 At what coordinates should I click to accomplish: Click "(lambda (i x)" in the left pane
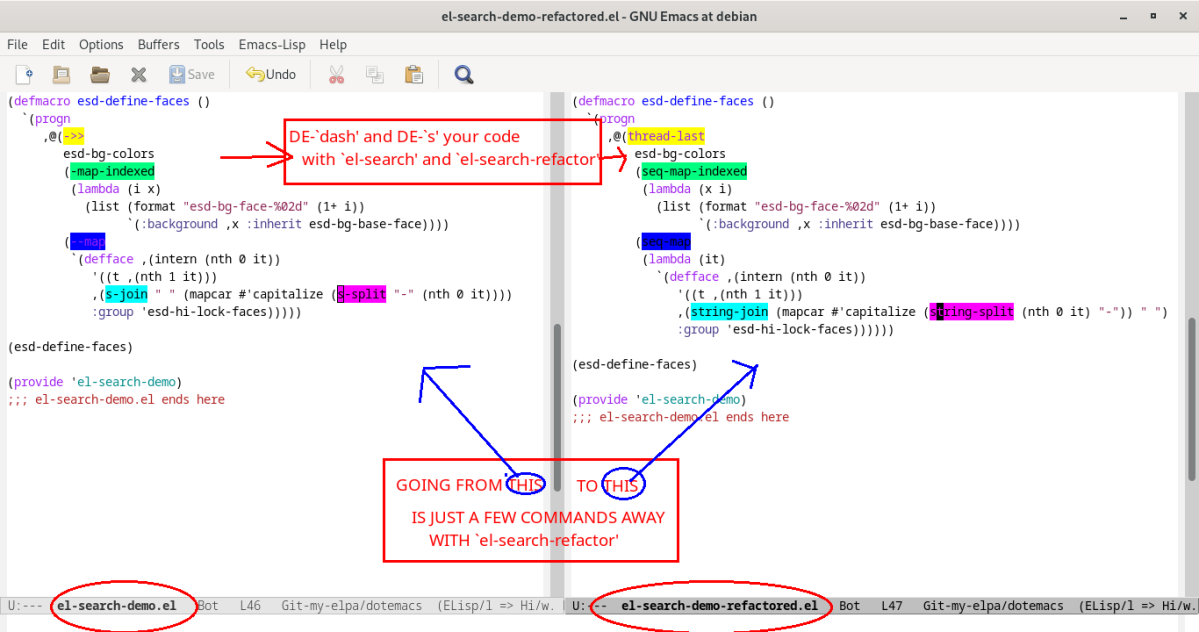coord(116,189)
